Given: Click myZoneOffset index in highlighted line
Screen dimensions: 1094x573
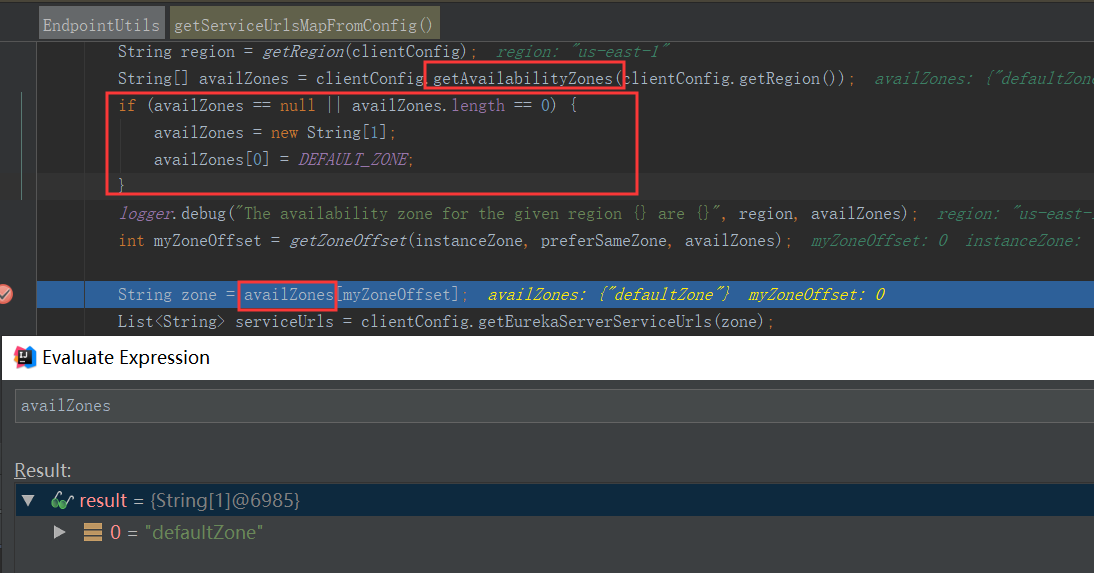Looking at the screenshot, I should pyautogui.click(x=397, y=295).
